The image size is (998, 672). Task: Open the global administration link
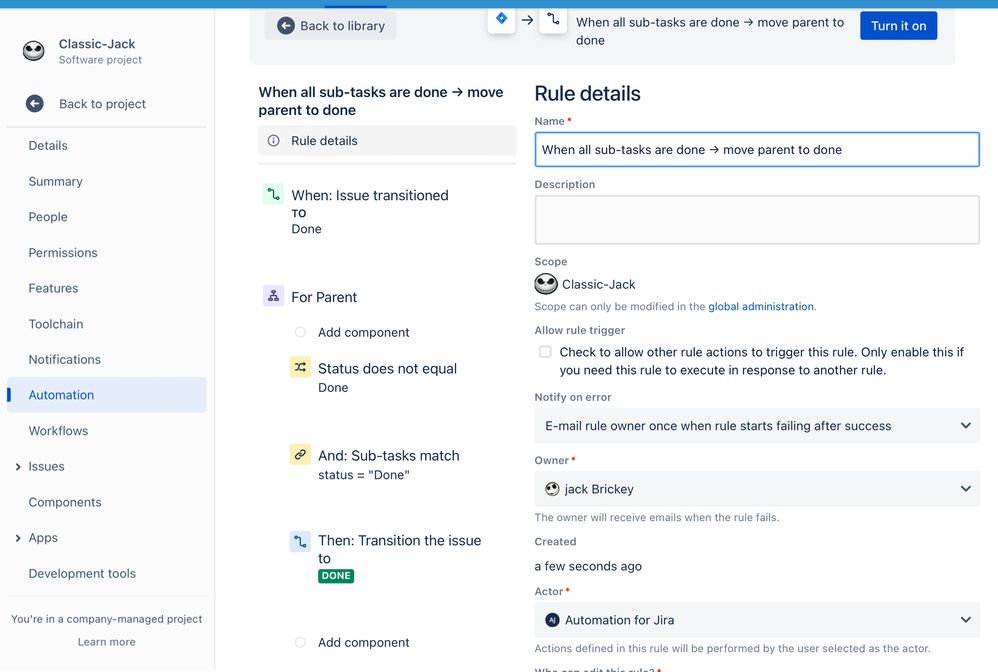click(x=761, y=306)
